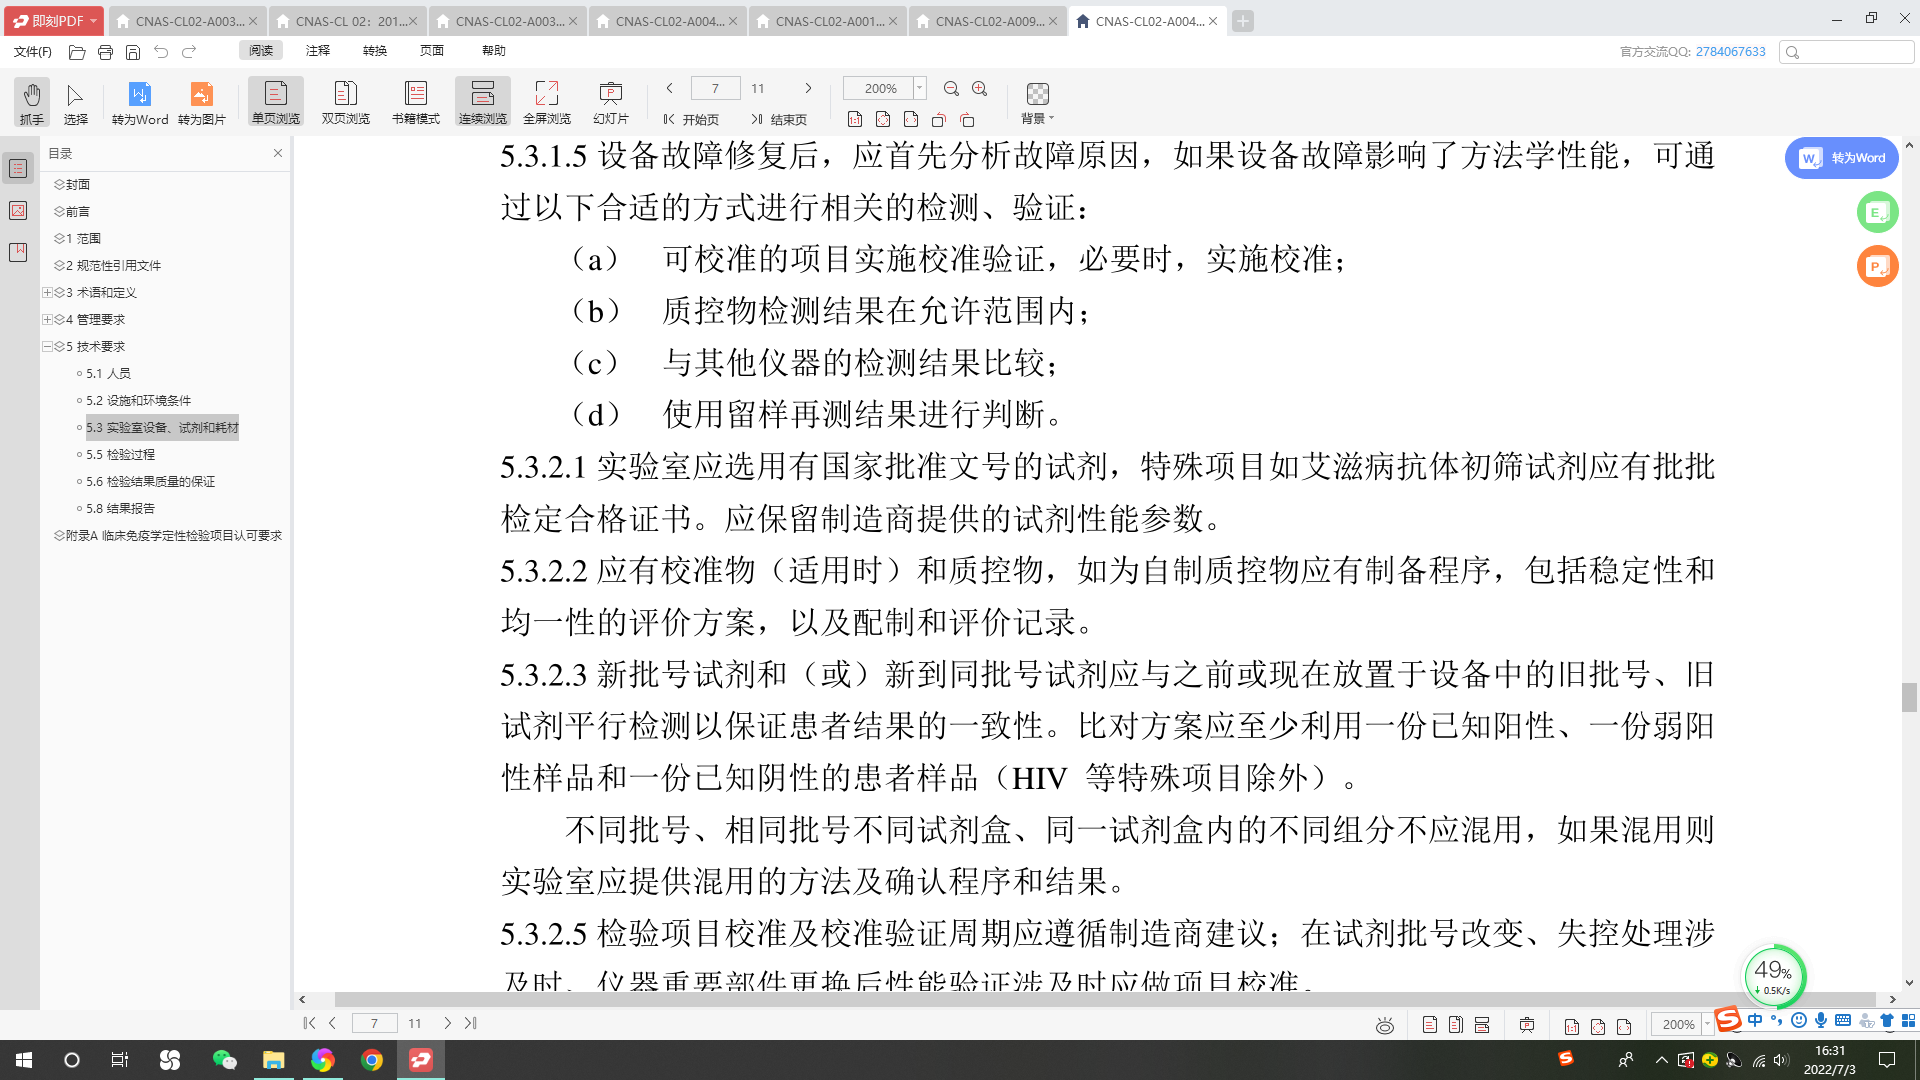The image size is (1920, 1080).
Task: Toggle two-page view (双页浏览)
Action: click(x=345, y=102)
